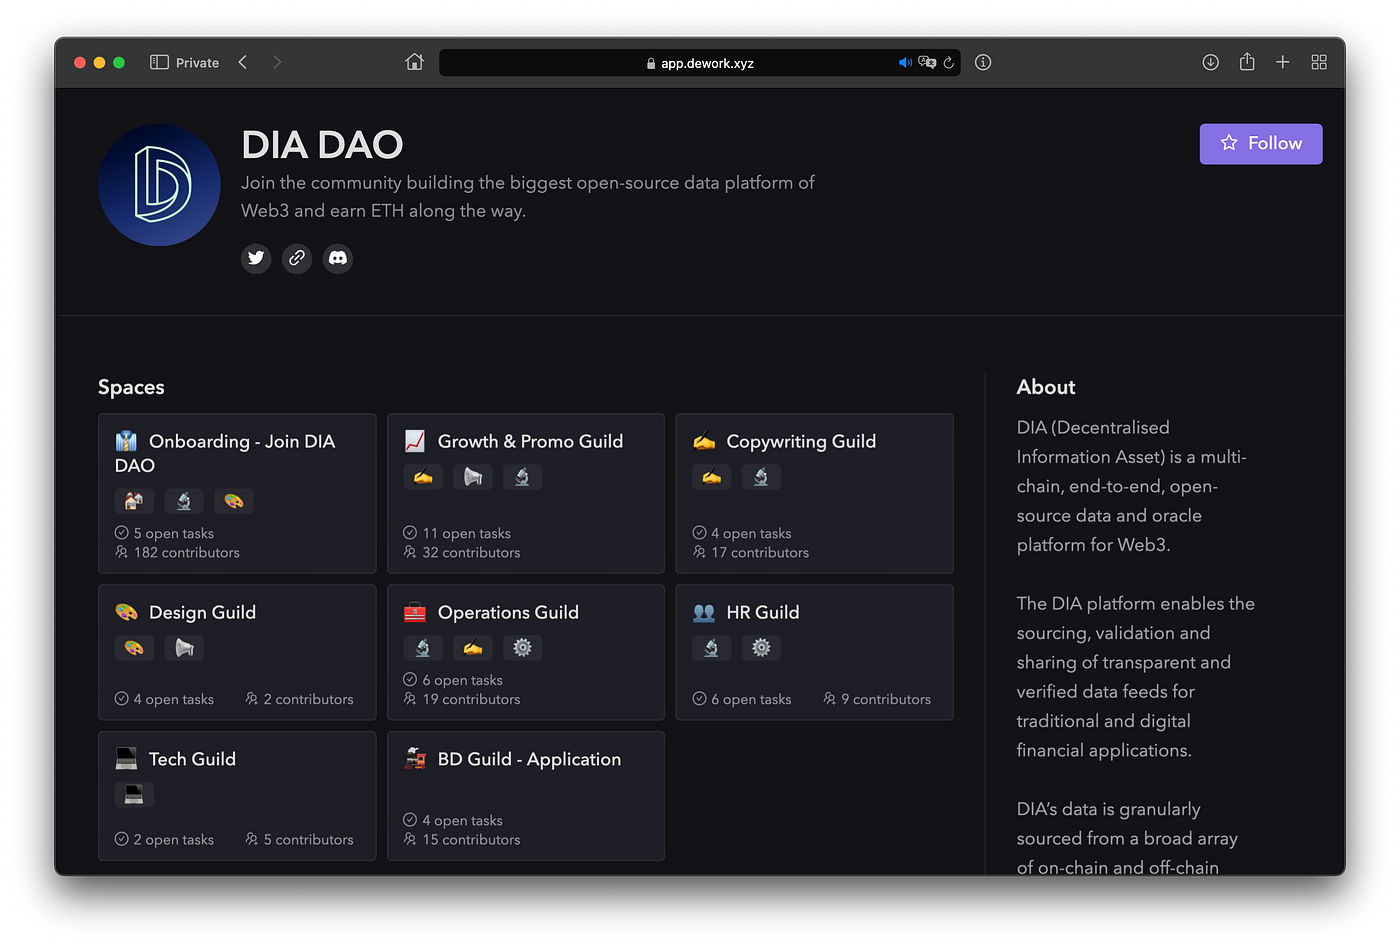Image resolution: width=1400 pixels, height=948 pixels.
Task: Click the gear tag in Operations Guild card
Action: 522,648
